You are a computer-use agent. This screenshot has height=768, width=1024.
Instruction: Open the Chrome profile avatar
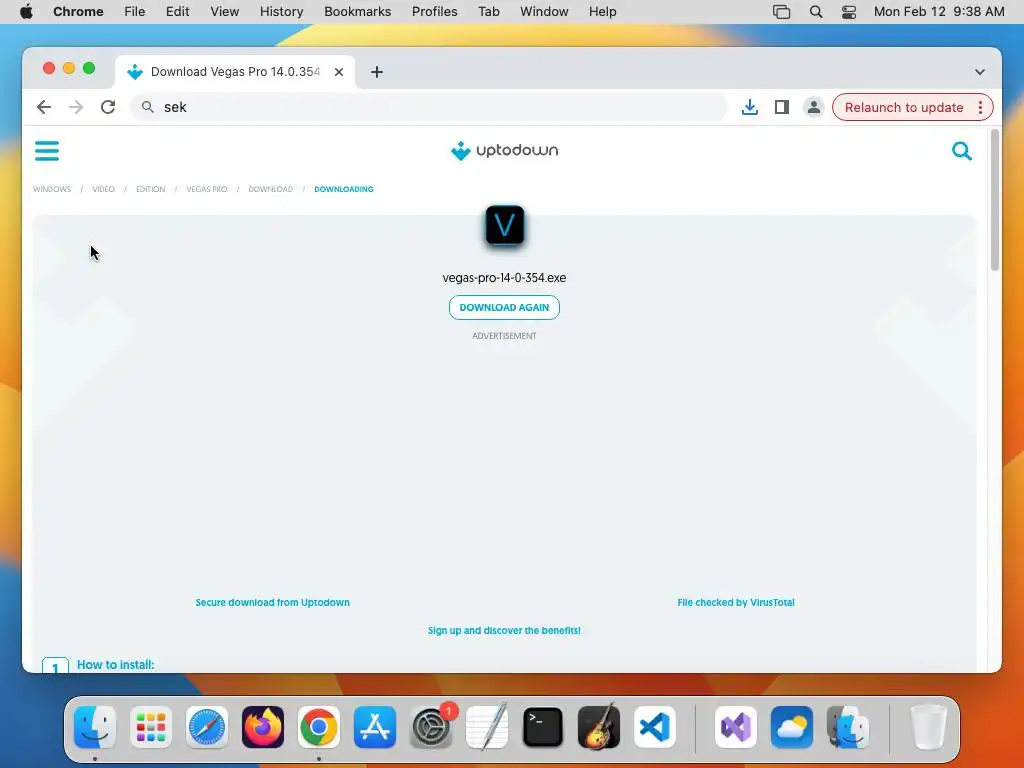[814, 107]
